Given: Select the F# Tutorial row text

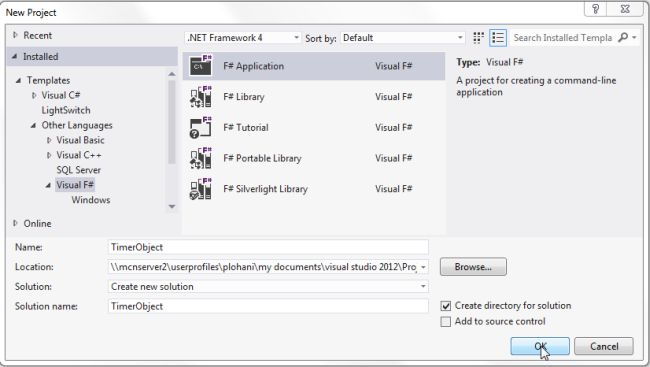Looking at the screenshot, I should 245,127.
